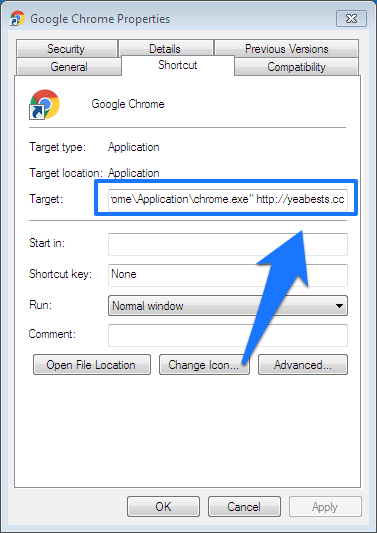Screen dimensions: 377x533
Task: Dismiss the dialog with Cancel
Action: pos(244,506)
